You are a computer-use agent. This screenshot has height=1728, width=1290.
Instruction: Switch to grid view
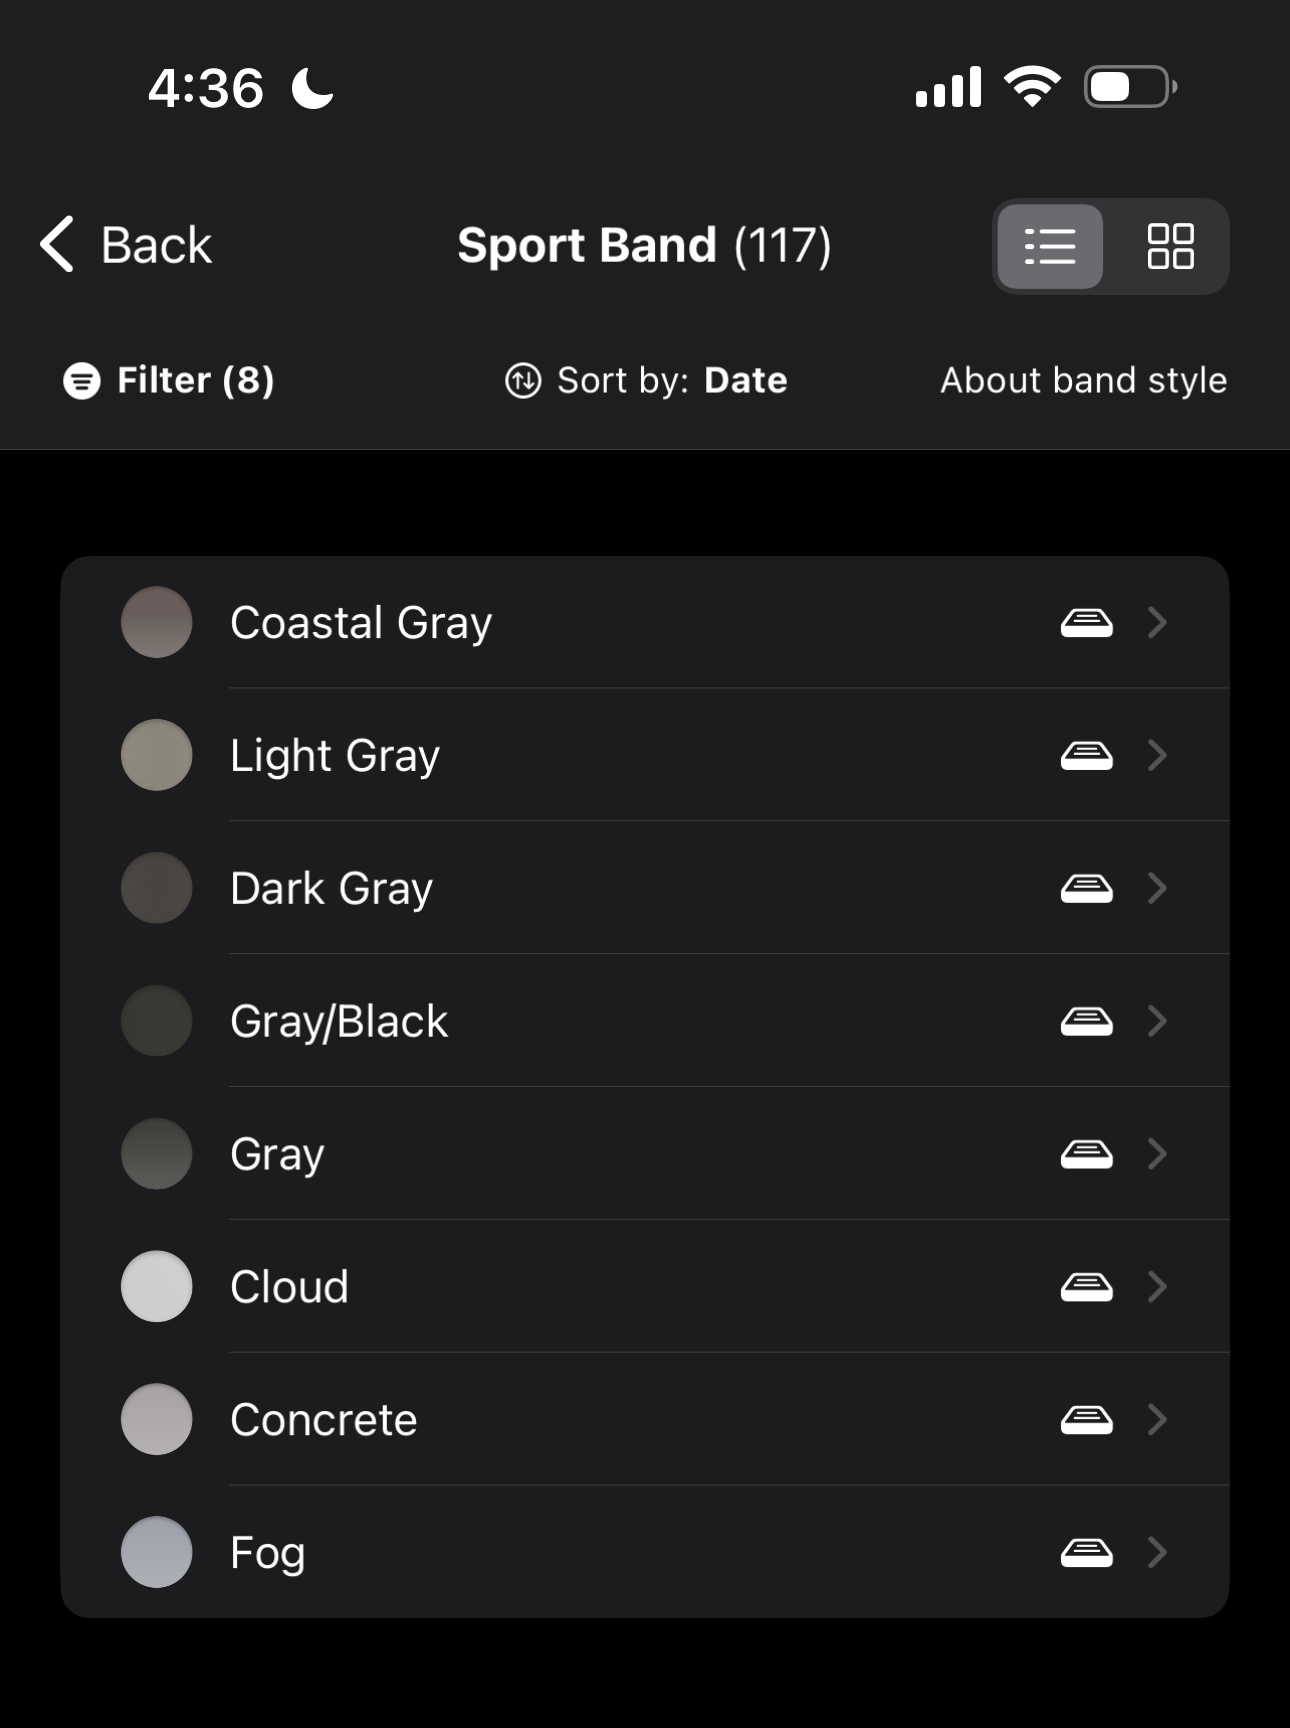(1170, 246)
